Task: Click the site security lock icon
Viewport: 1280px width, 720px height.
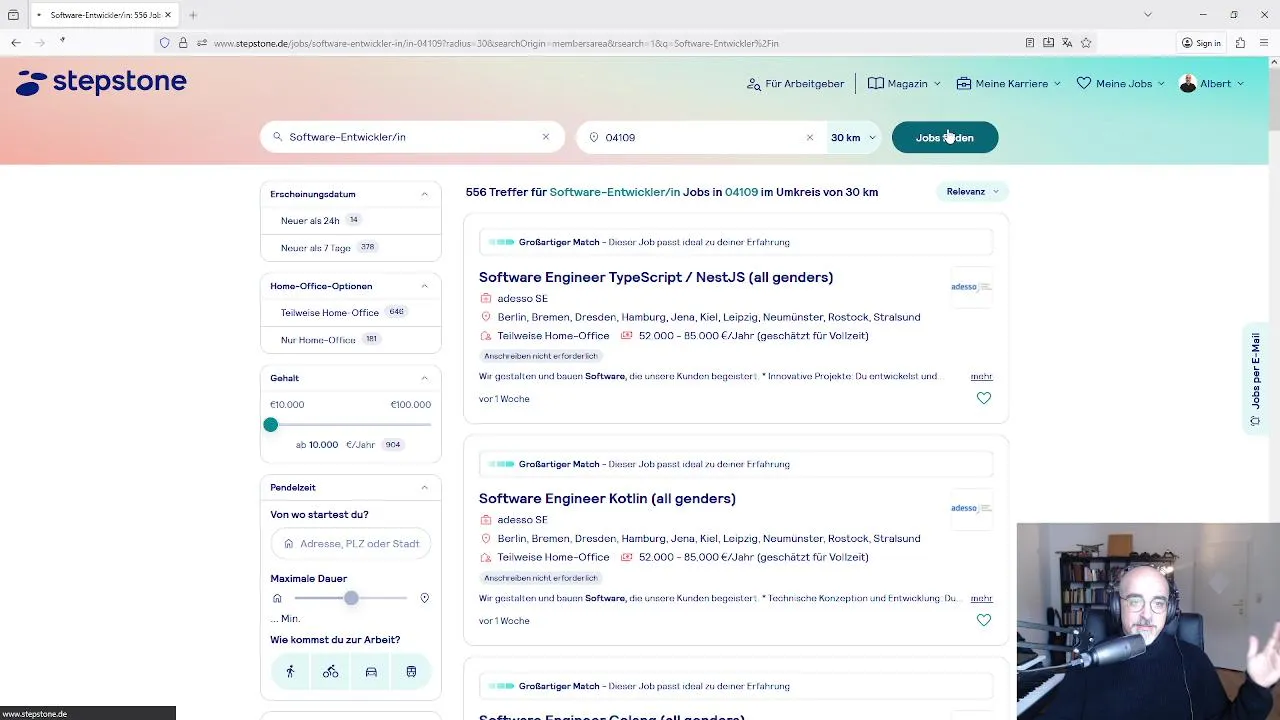Action: click(183, 43)
